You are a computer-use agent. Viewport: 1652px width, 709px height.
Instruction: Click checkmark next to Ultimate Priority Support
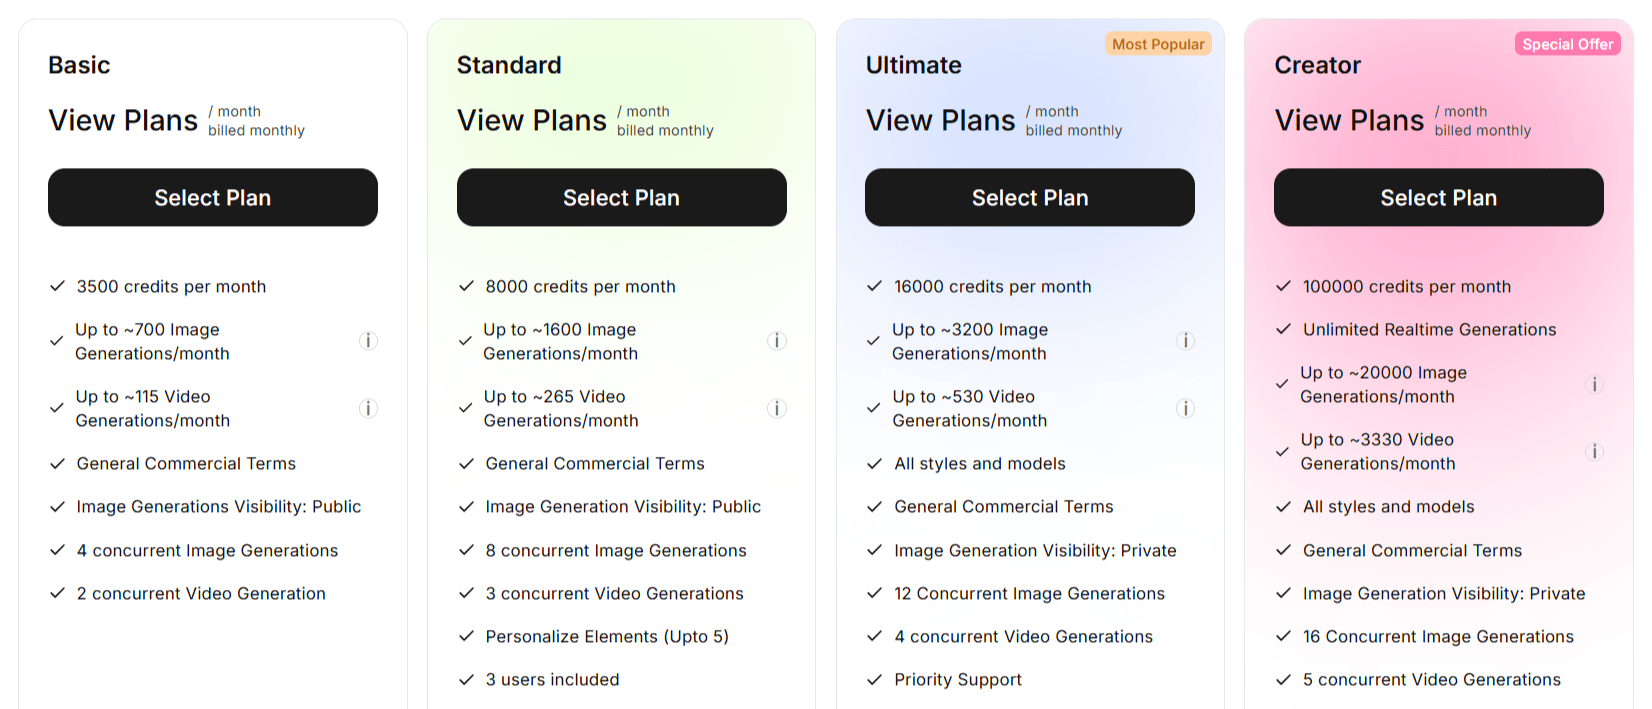click(874, 680)
